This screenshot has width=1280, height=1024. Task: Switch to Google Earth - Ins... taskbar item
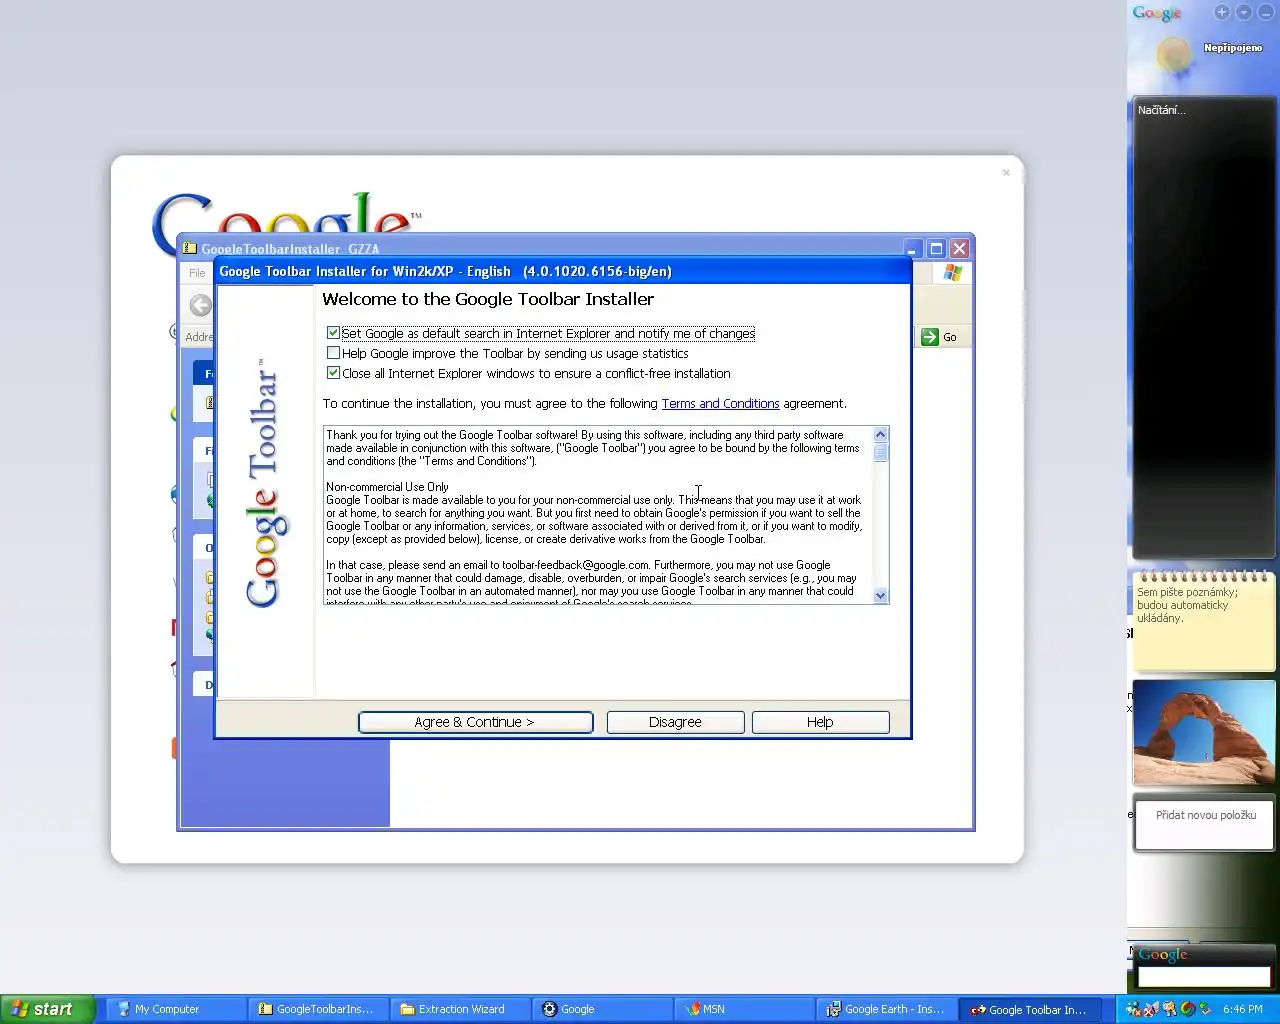pos(885,1009)
